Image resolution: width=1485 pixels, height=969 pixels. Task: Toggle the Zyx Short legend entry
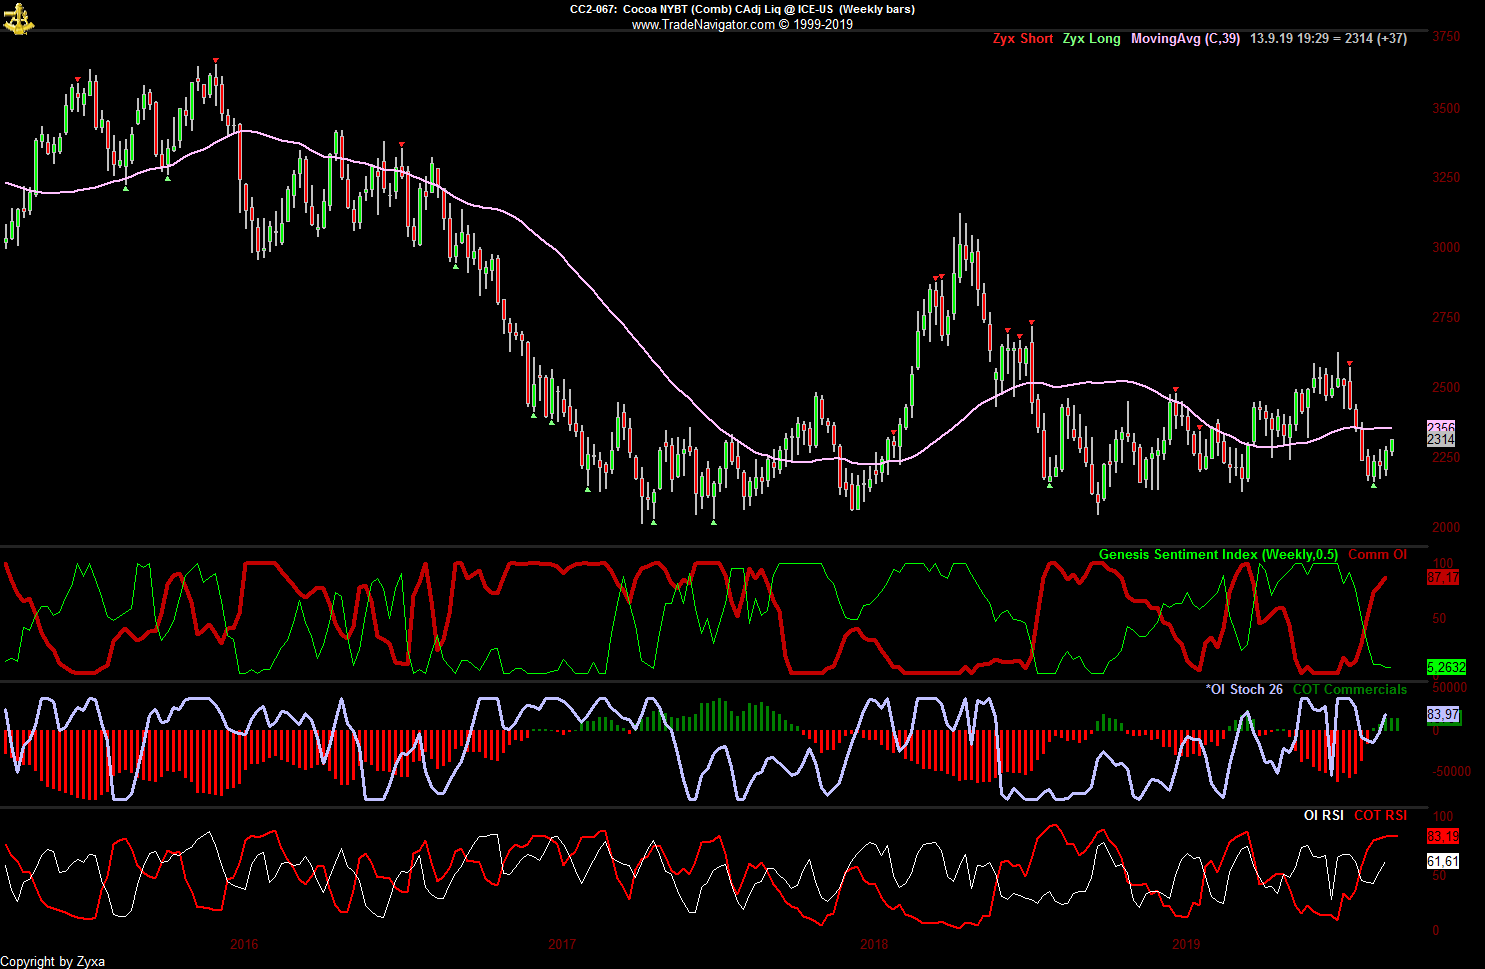tap(1022, 39)
